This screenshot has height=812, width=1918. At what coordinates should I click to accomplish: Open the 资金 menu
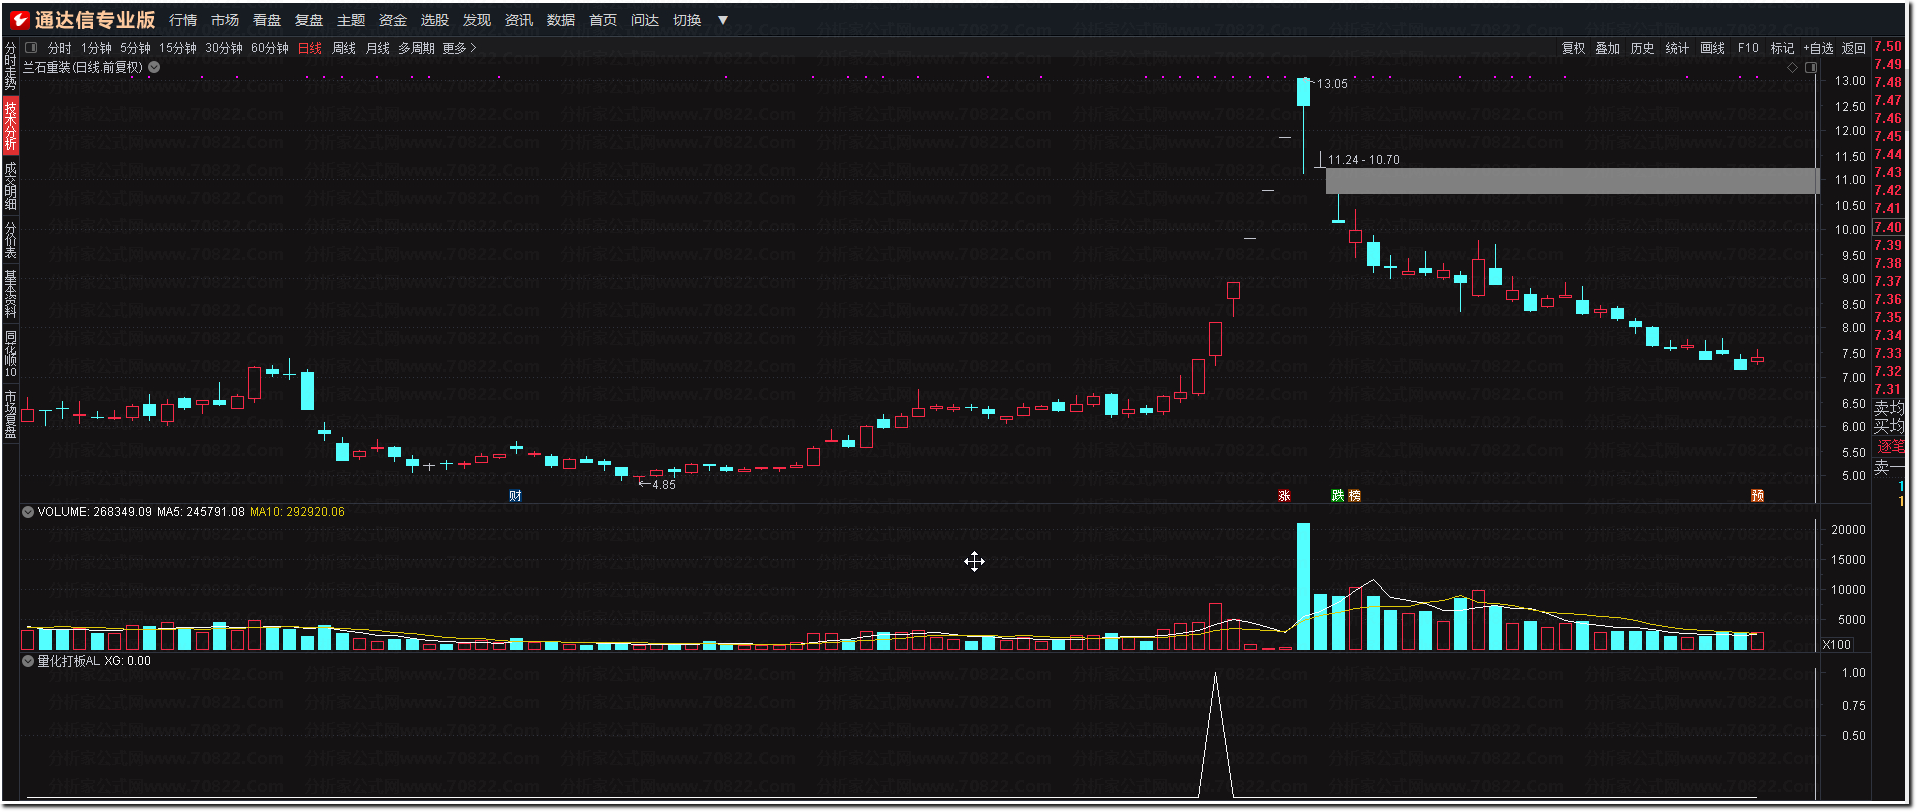pos(393,20)
